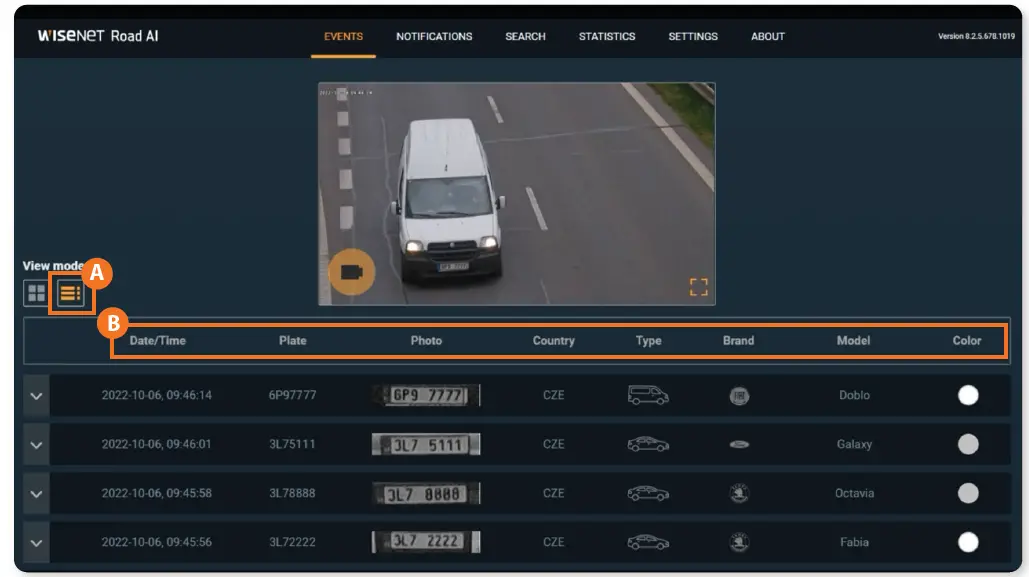Switch to list view mode
Screen dimensions: 1029x577
[x=70, y=293]
